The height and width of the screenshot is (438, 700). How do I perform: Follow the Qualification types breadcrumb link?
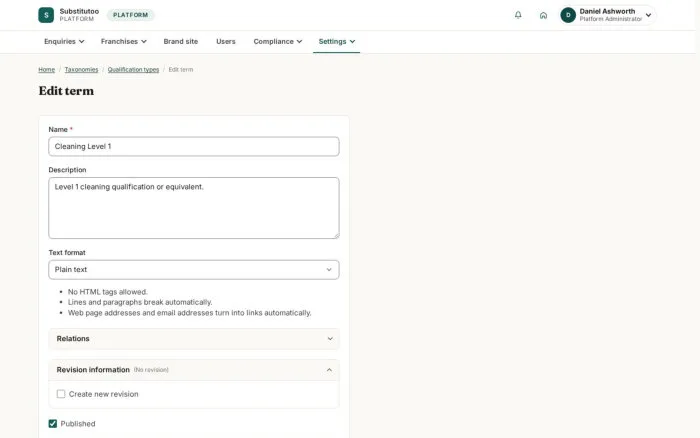coord(133,70)
